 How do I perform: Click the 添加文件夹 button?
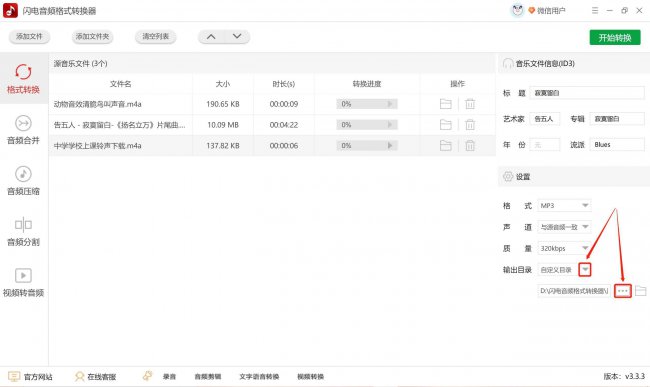click(x=92, y=36)
